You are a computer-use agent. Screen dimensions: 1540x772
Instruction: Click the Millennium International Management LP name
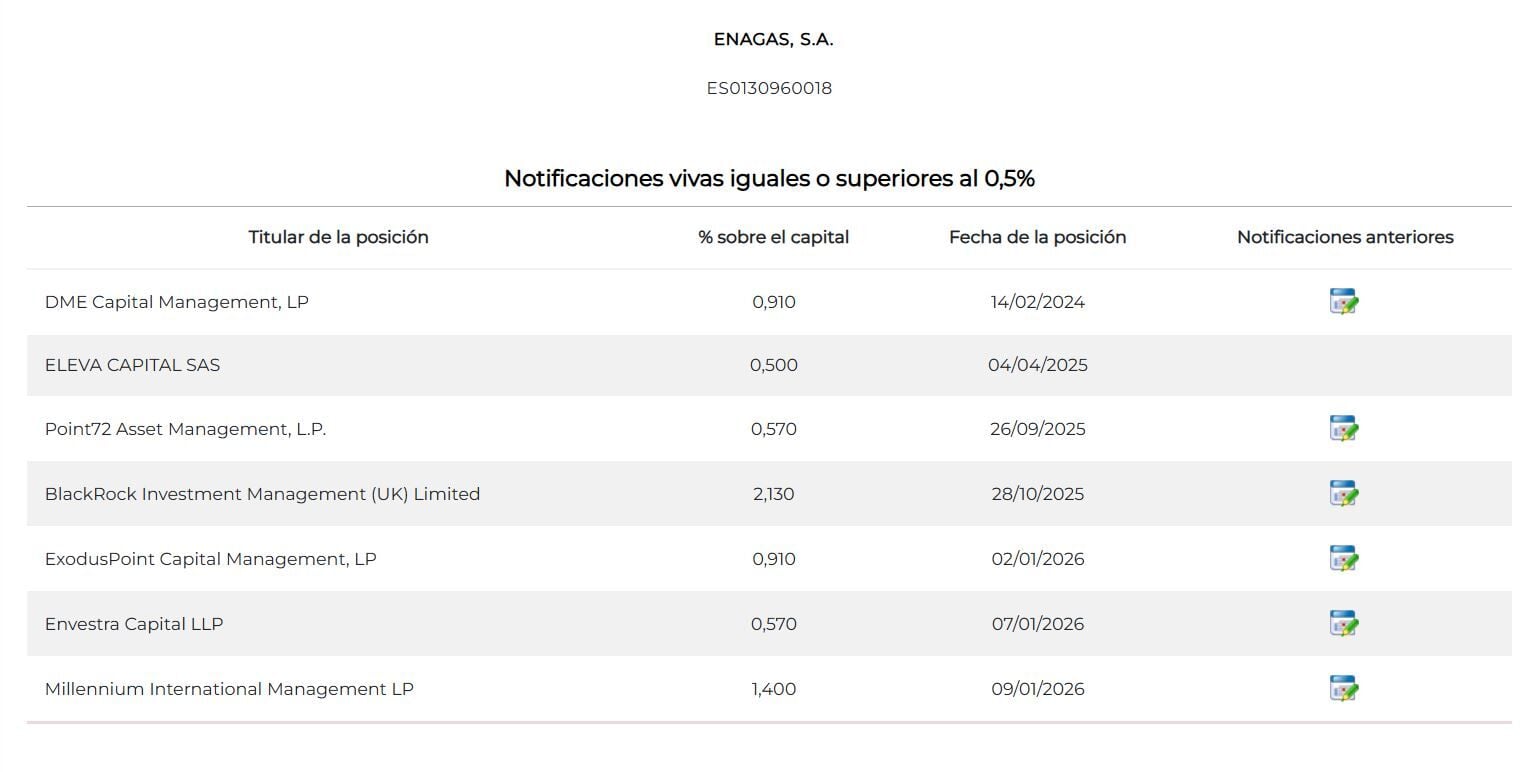(229, 689)
